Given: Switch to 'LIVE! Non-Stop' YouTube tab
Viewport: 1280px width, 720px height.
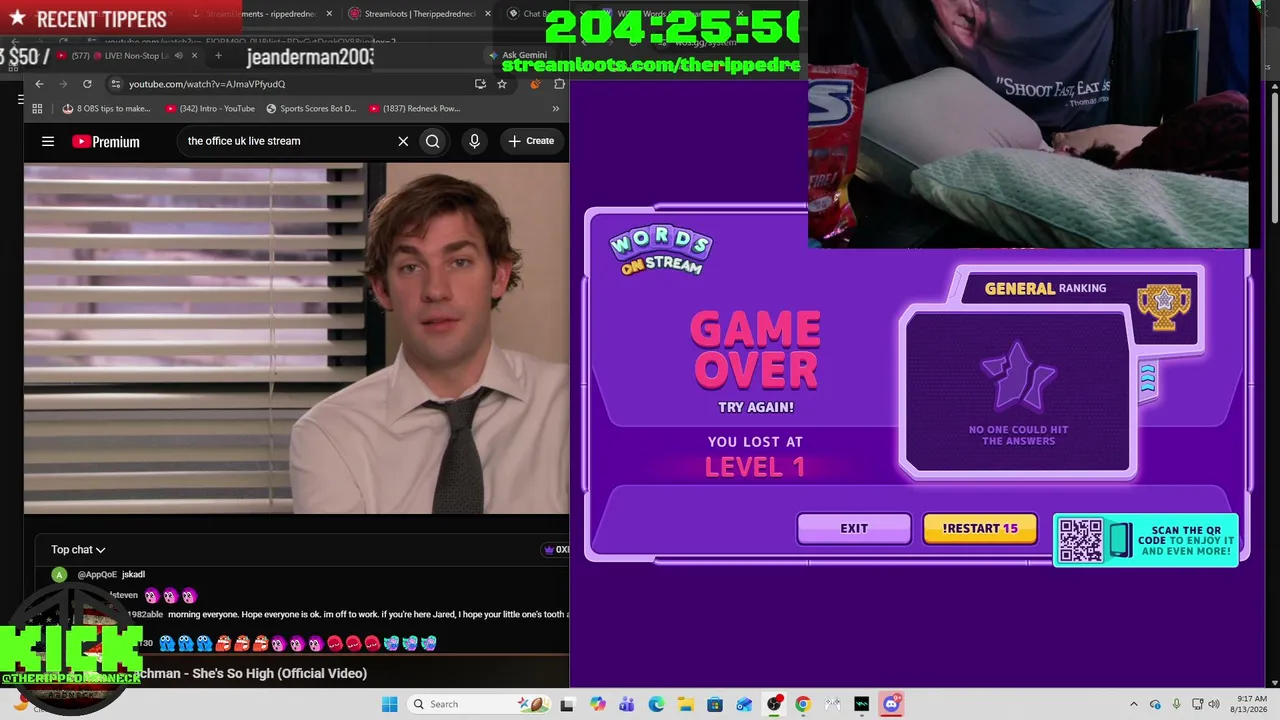Looking at the screenshot, I should [123, 56].
